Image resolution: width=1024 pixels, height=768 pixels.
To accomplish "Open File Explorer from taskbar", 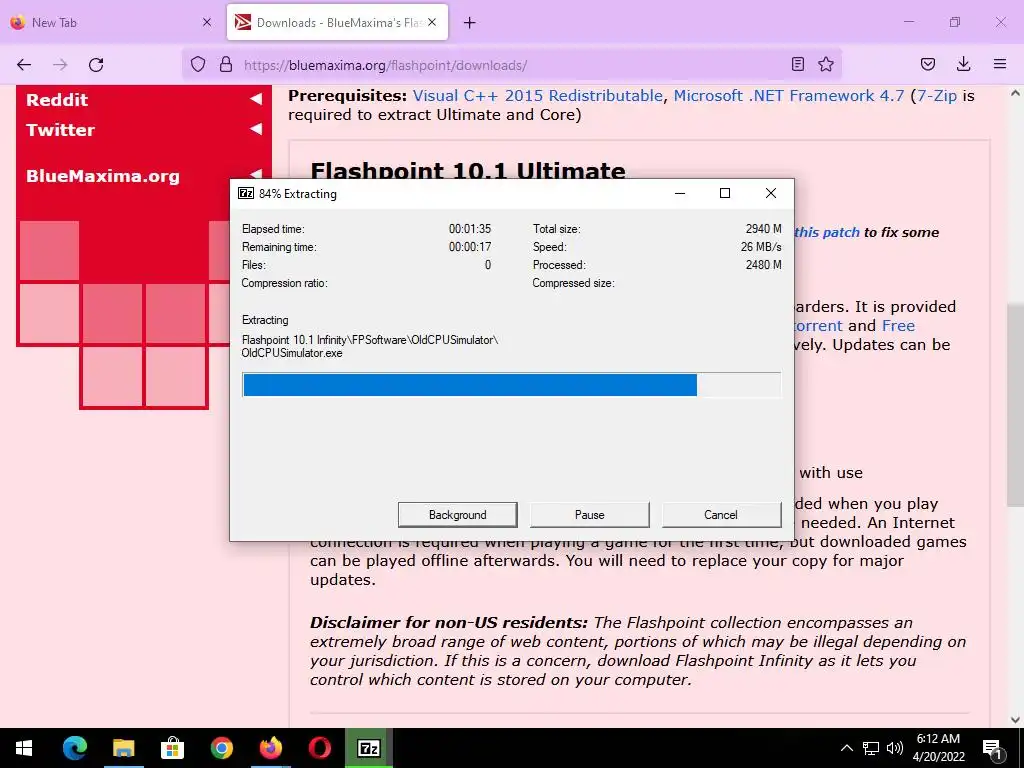I will (123, 748).
